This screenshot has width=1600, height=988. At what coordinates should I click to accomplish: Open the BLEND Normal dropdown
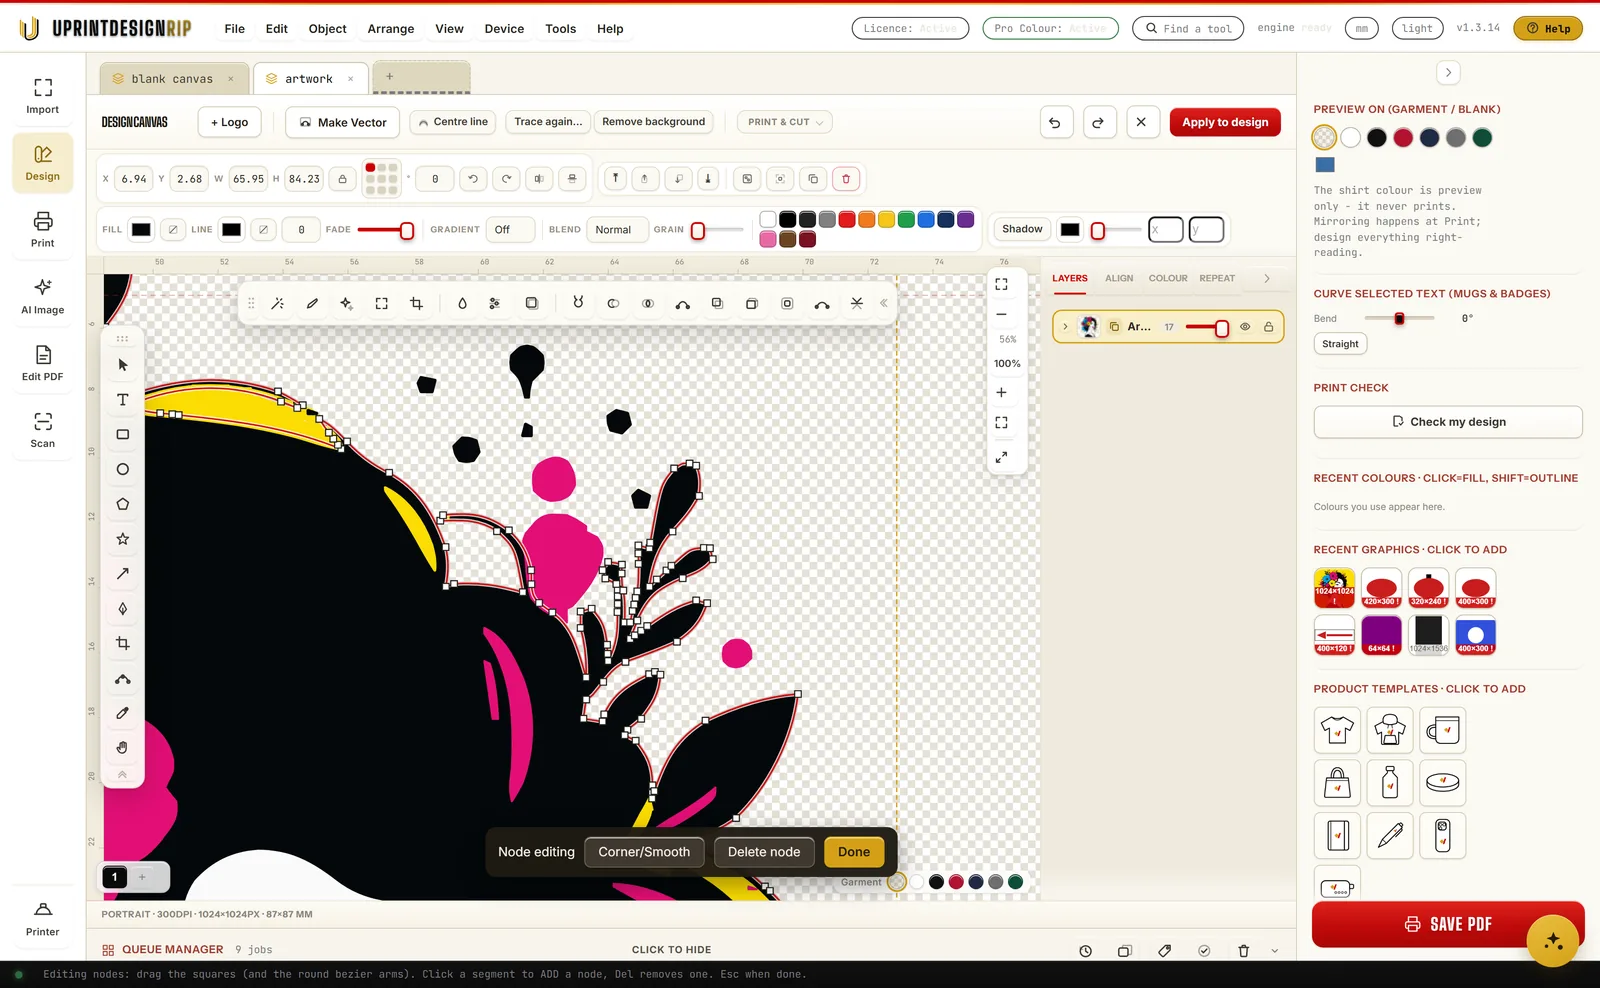tap(617, 230)
